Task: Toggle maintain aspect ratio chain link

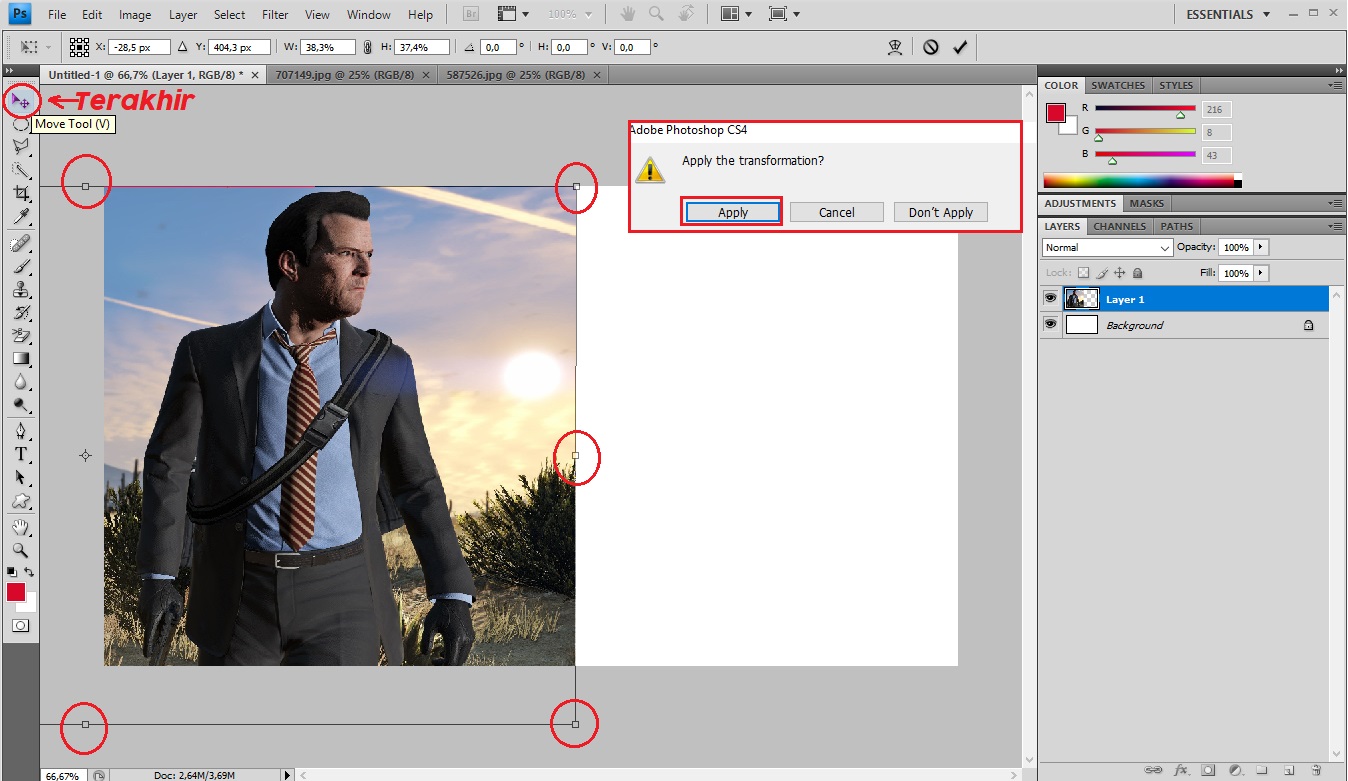Action: coord(368,47)
